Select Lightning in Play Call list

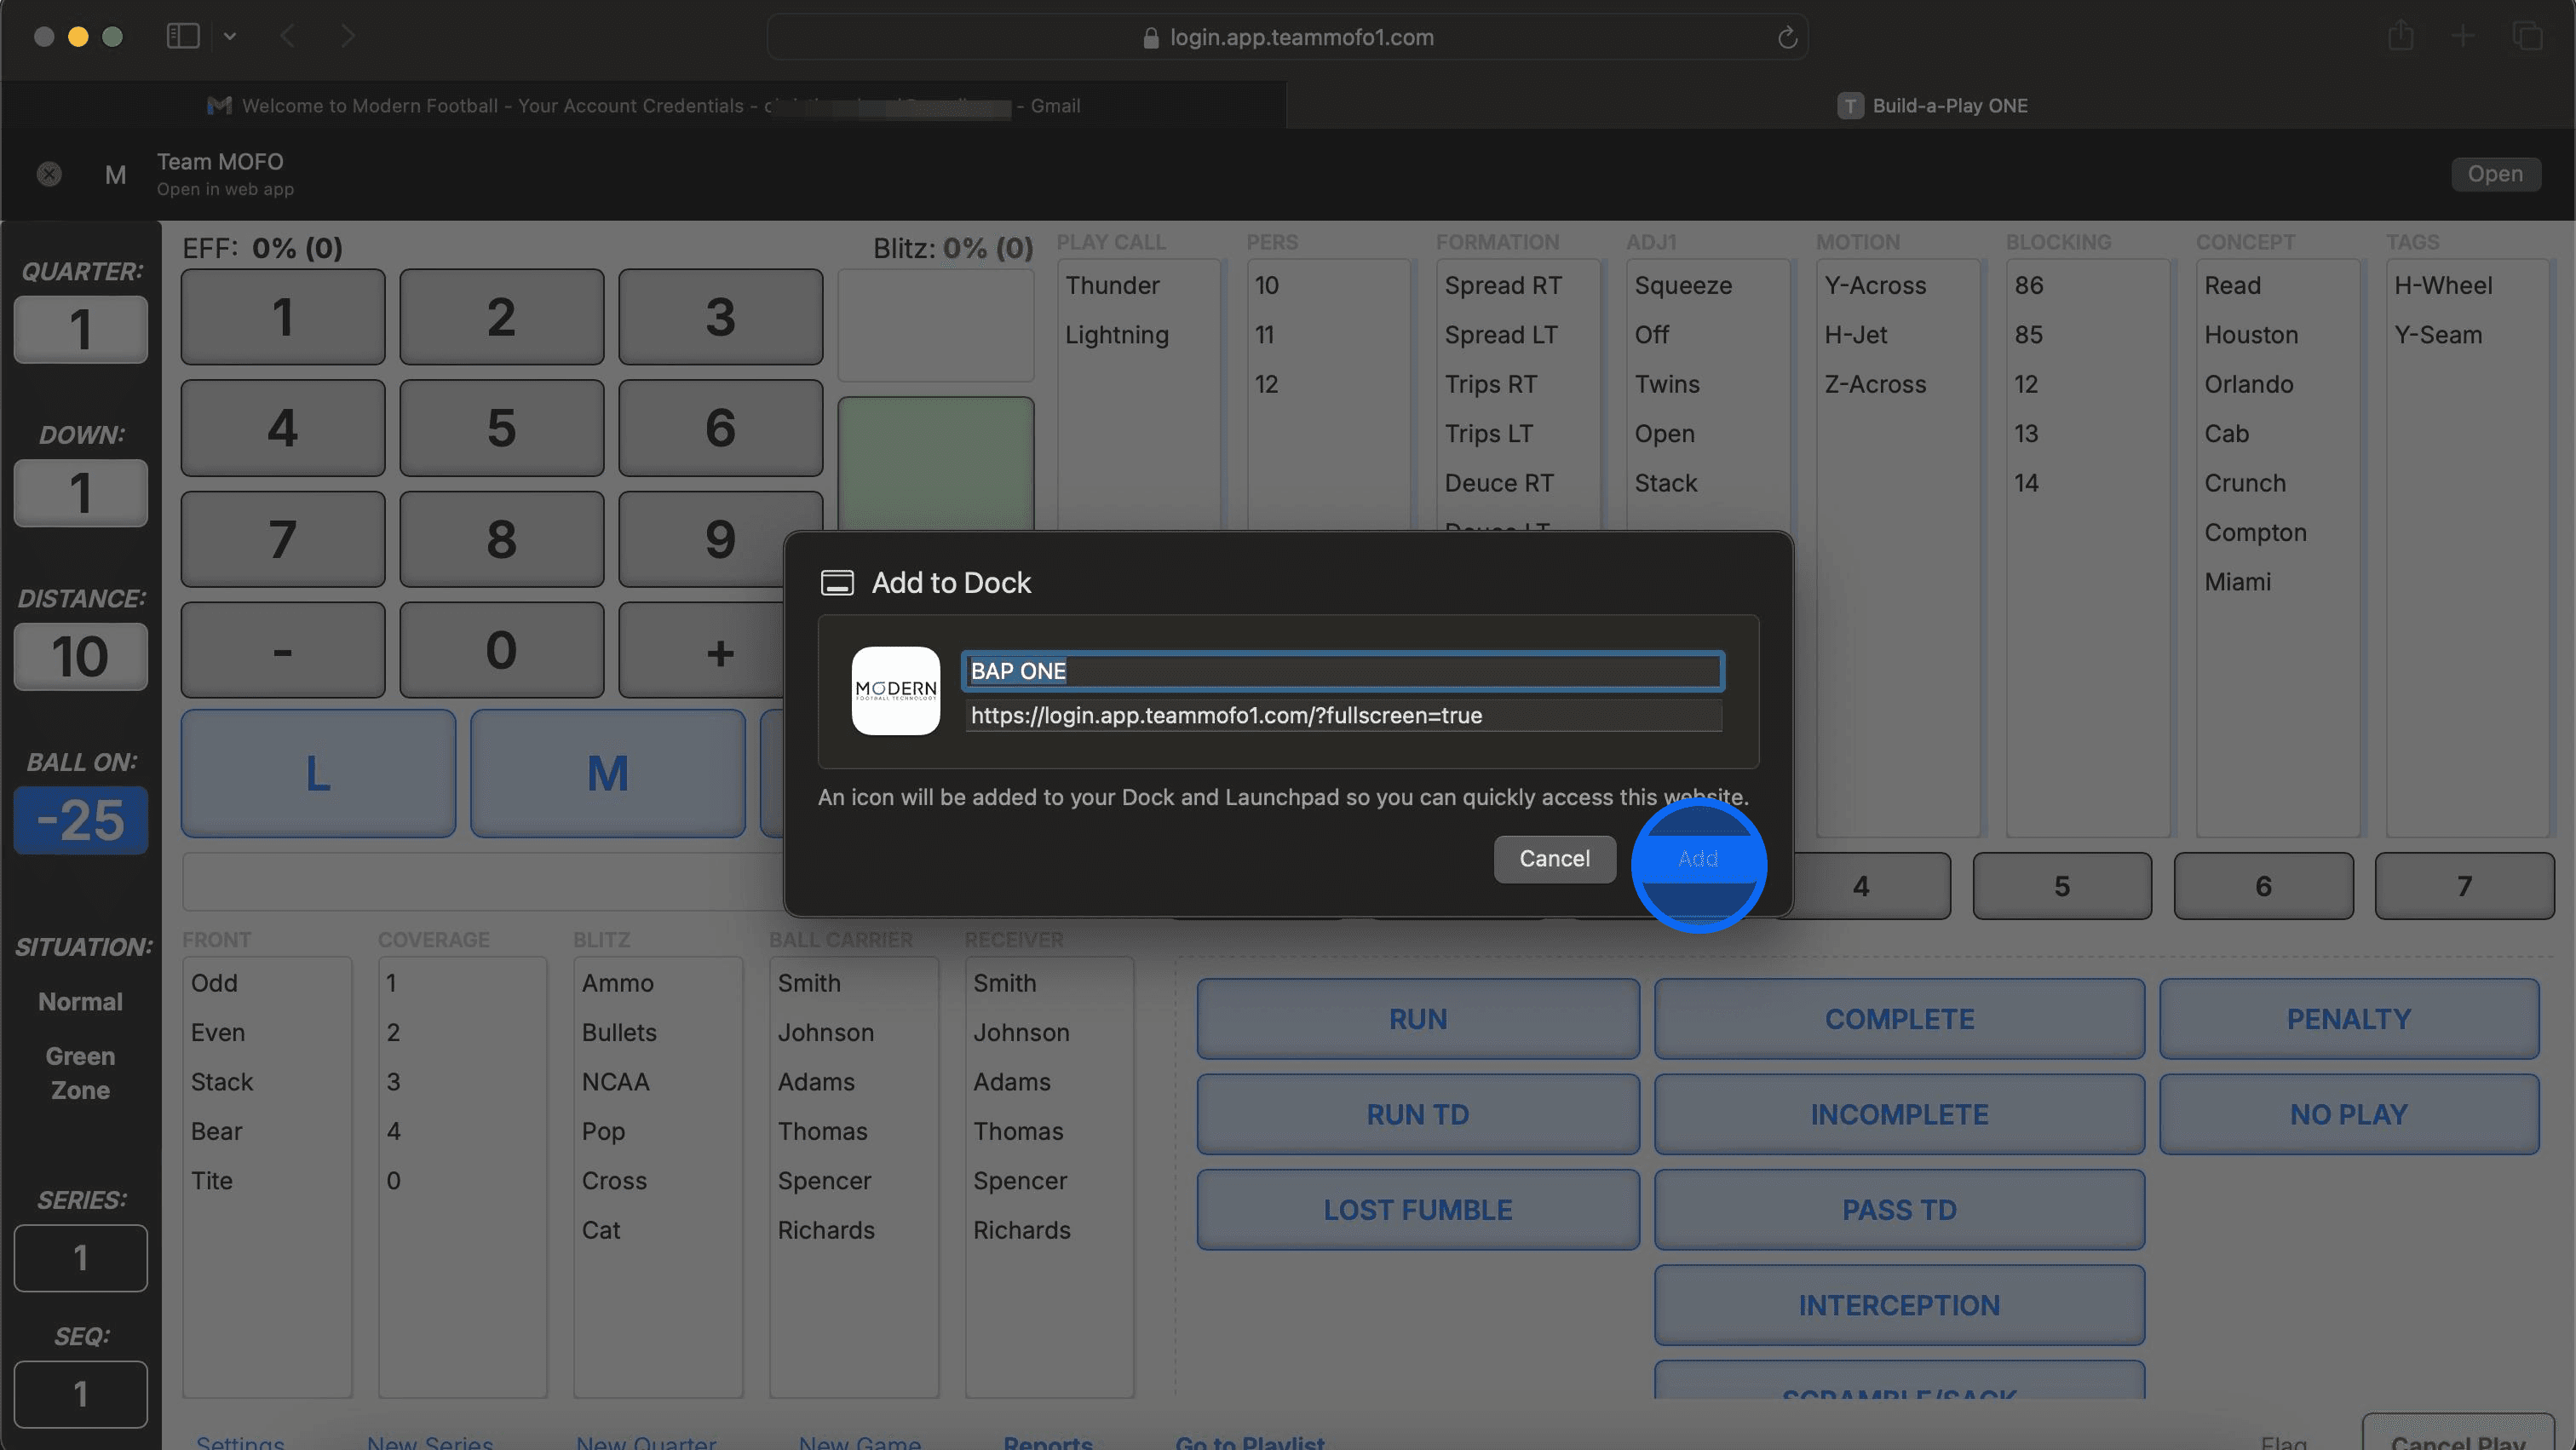[x=1116, y=335]
